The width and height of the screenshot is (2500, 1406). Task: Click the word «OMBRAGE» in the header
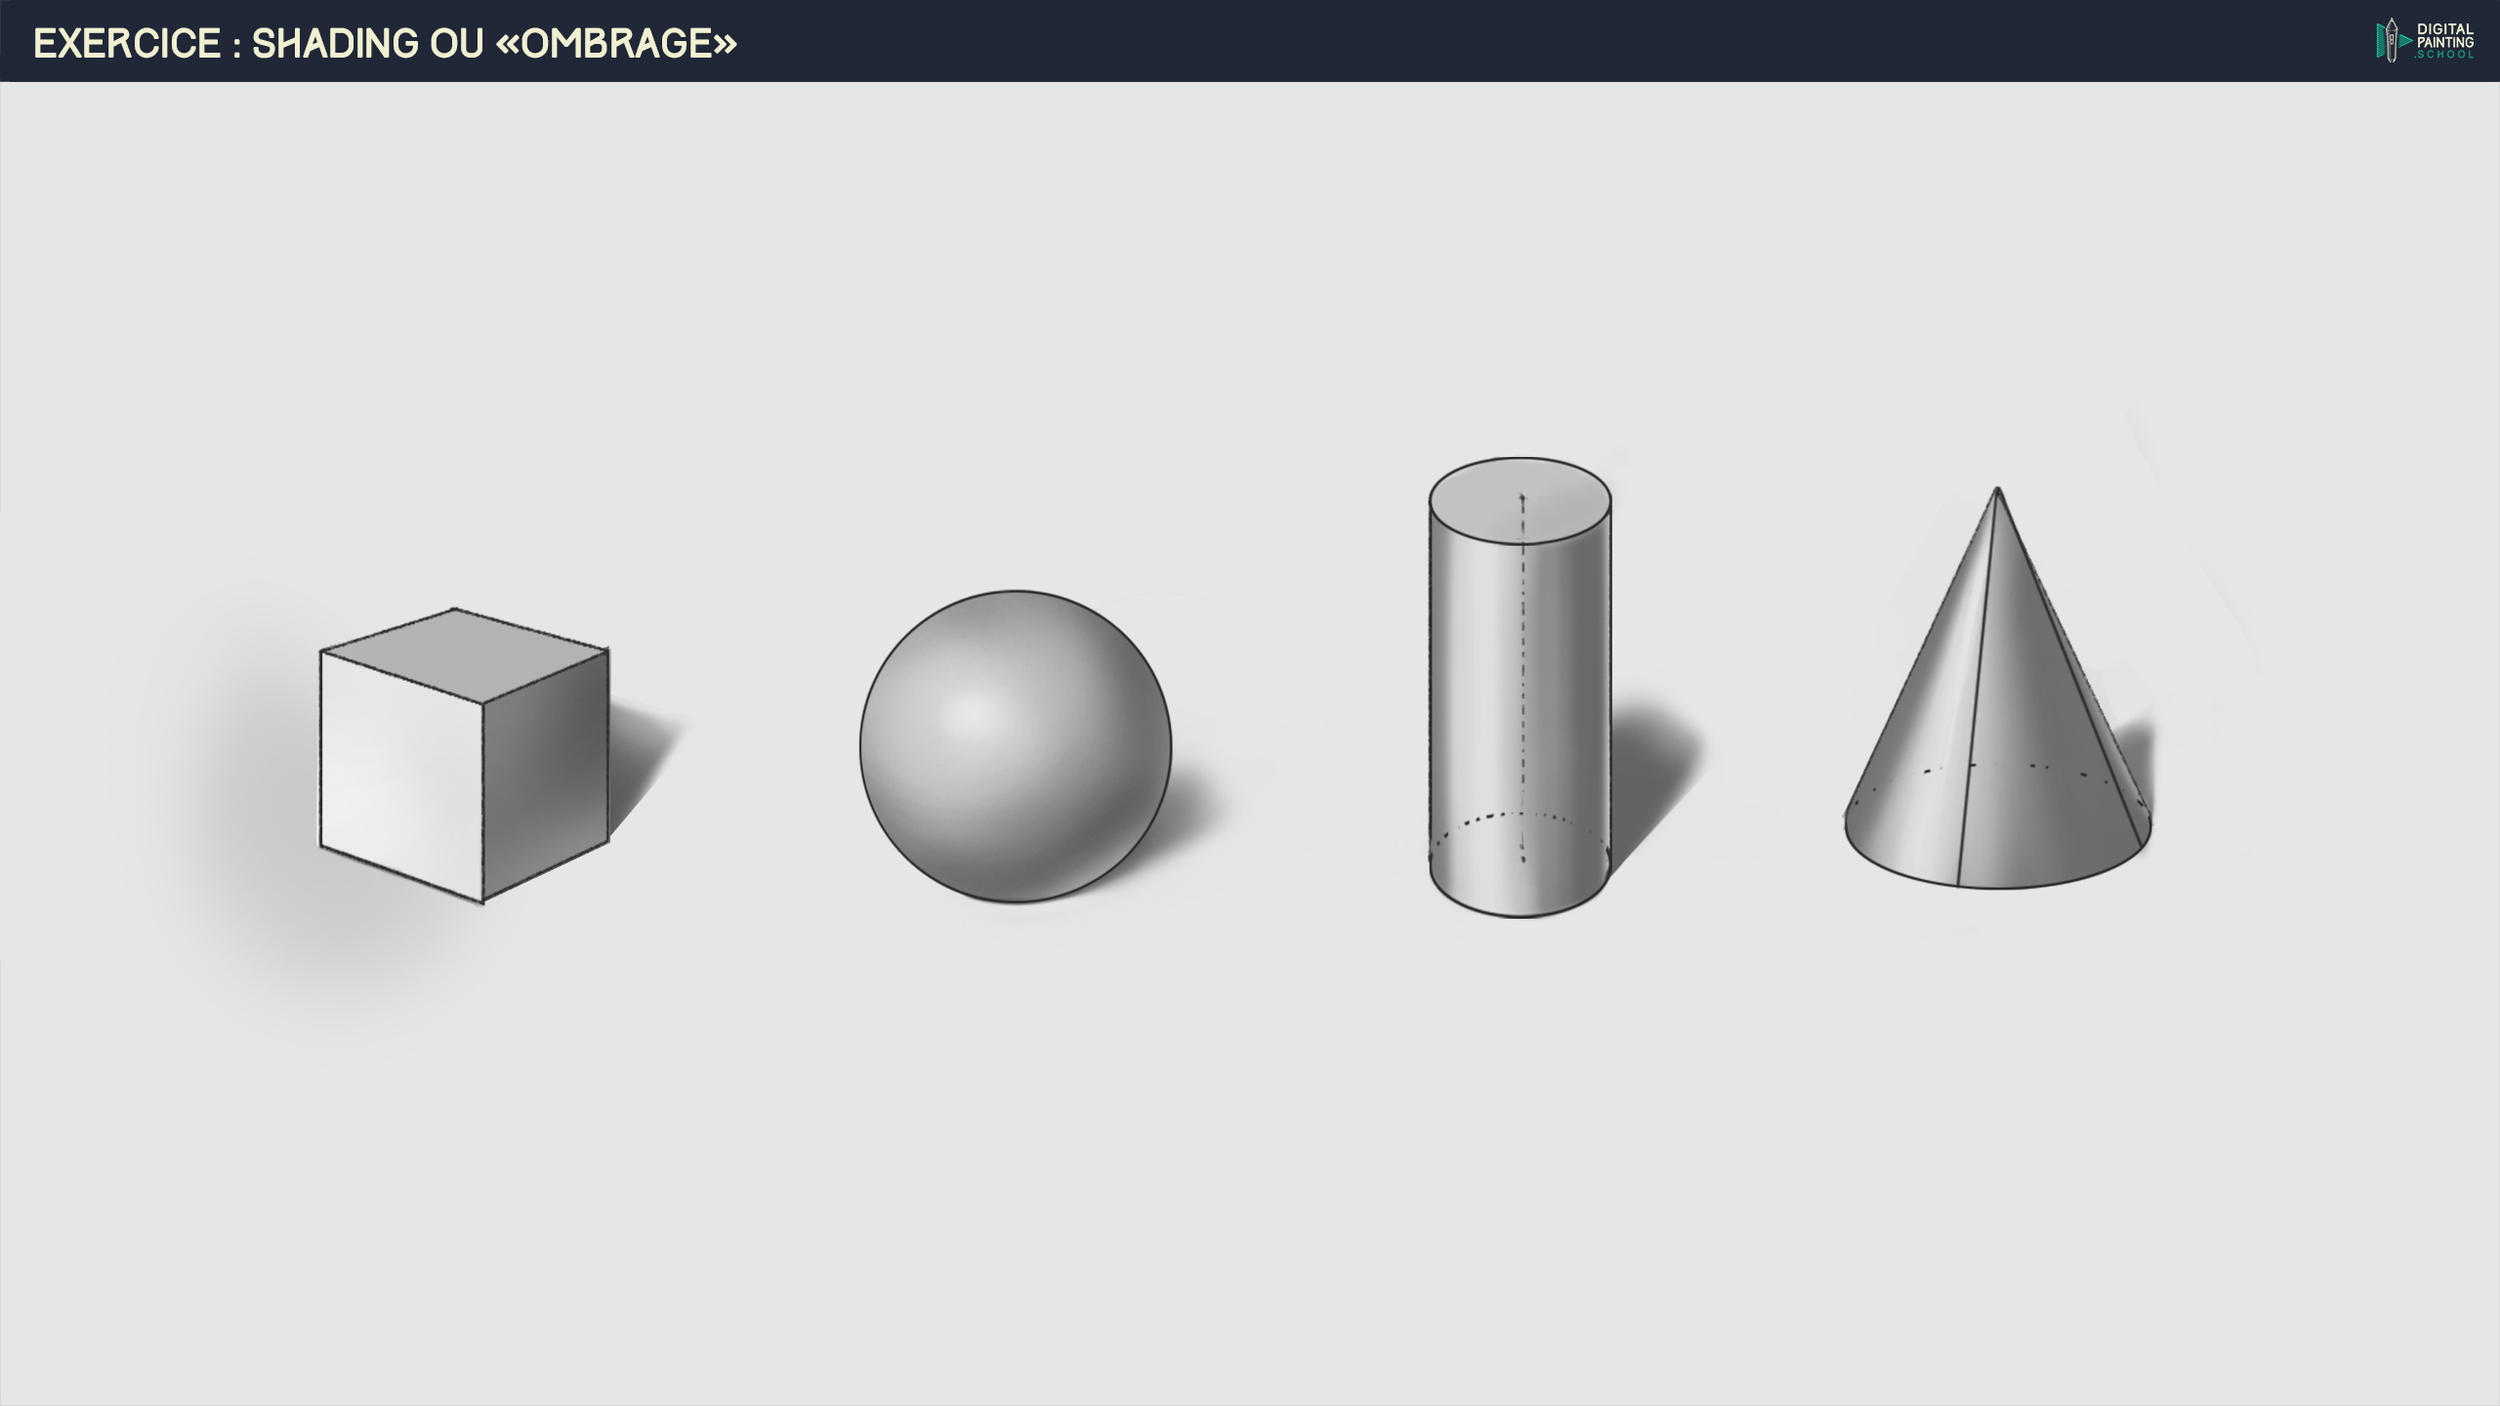click(x=616, y=44)
